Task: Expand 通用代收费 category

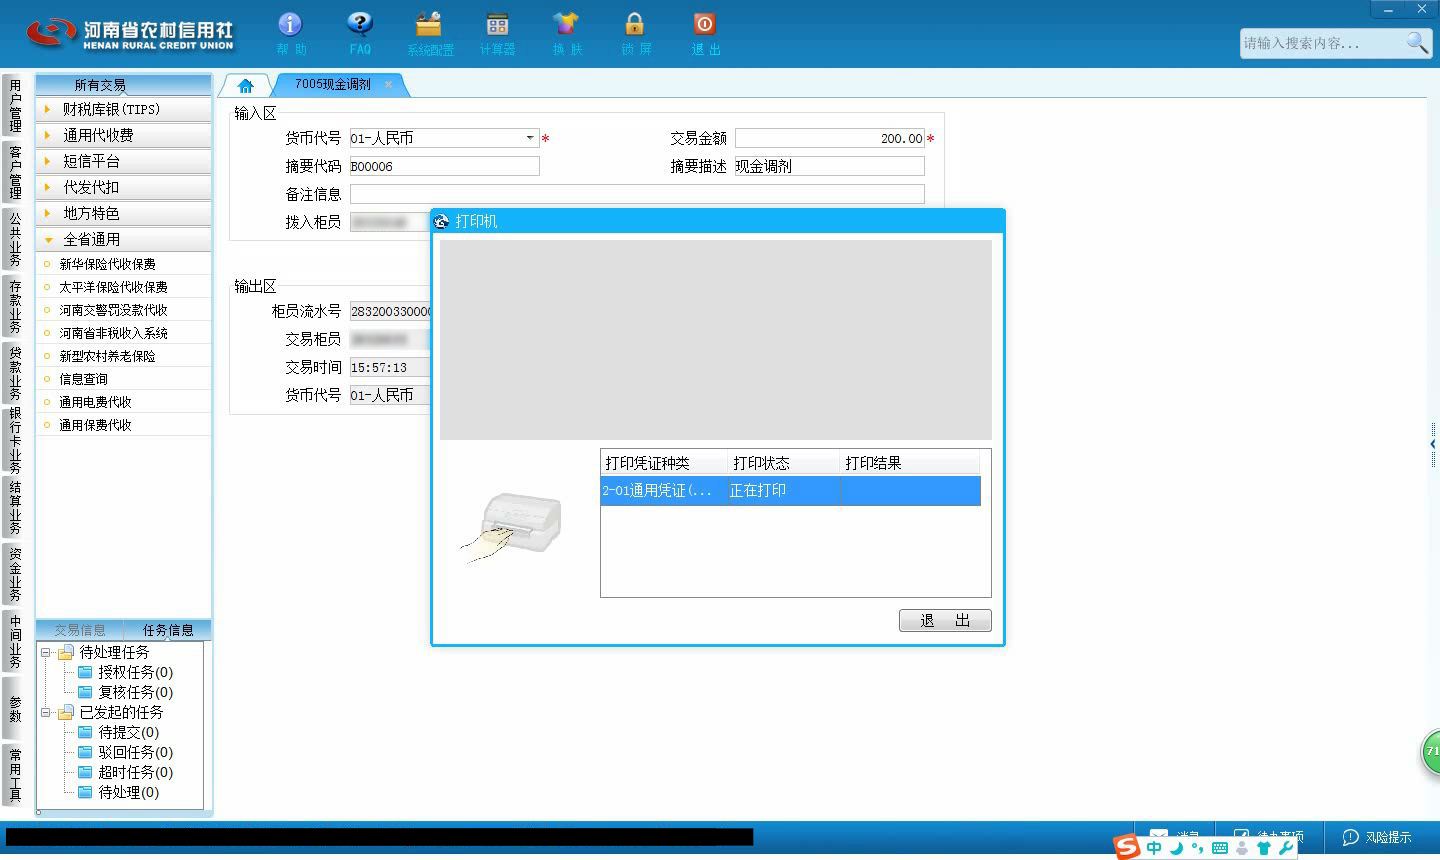Action: 123,135
